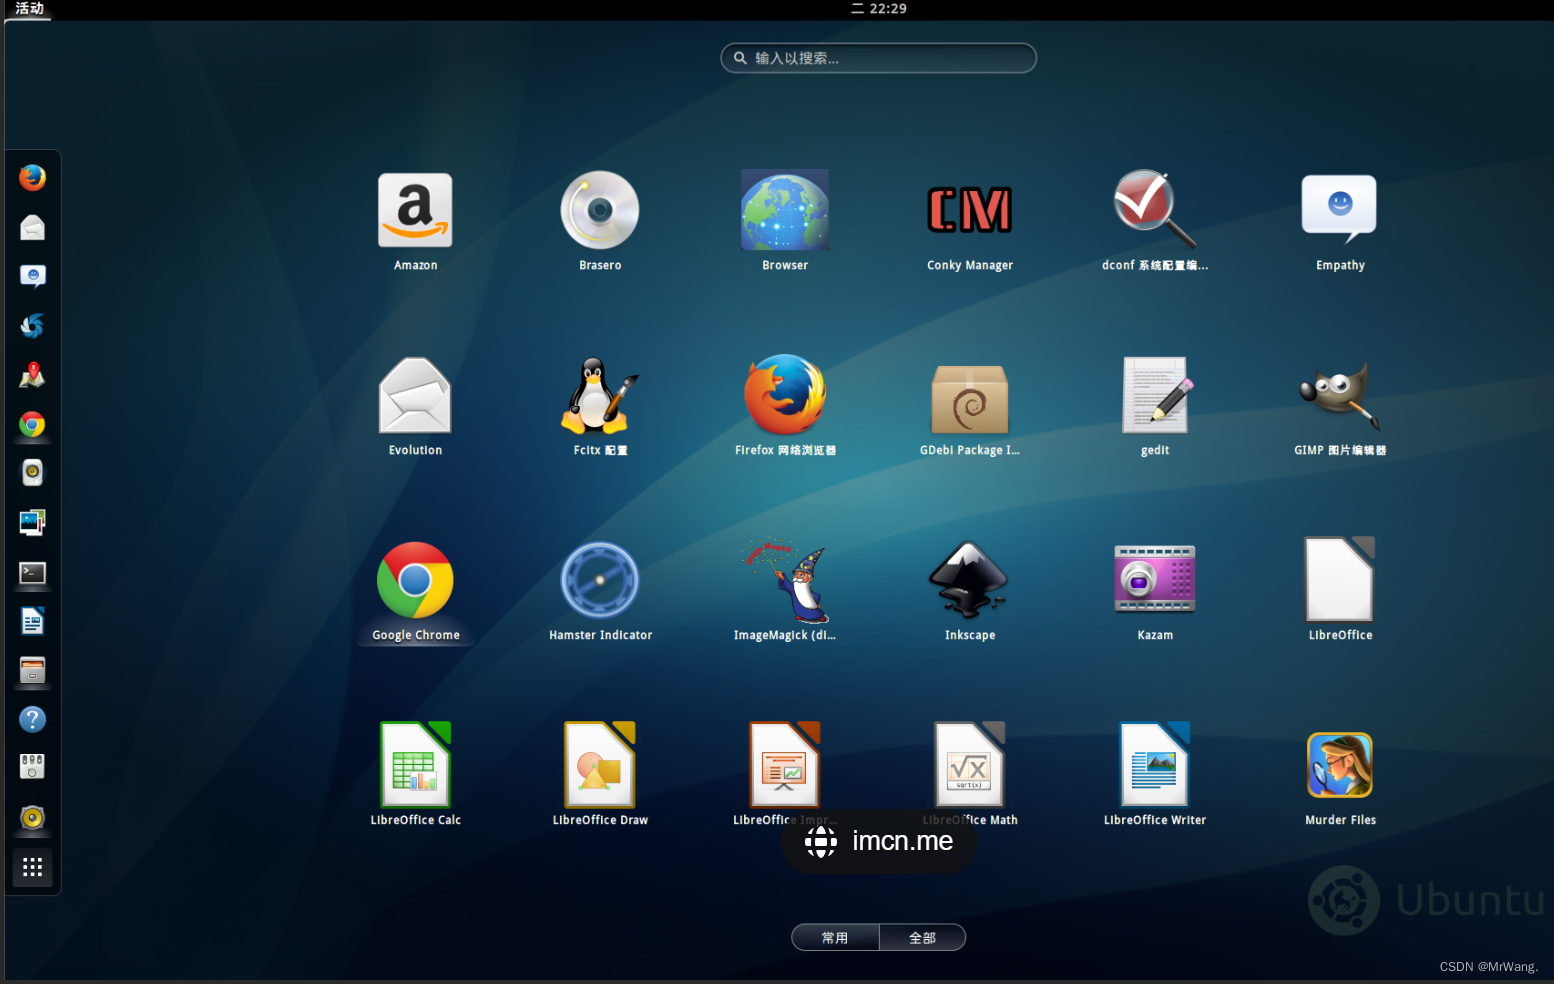The height and width of the screenshot is (984, 1554).
Task: Open the Terminal from the dock
Action: coord(32,573)
